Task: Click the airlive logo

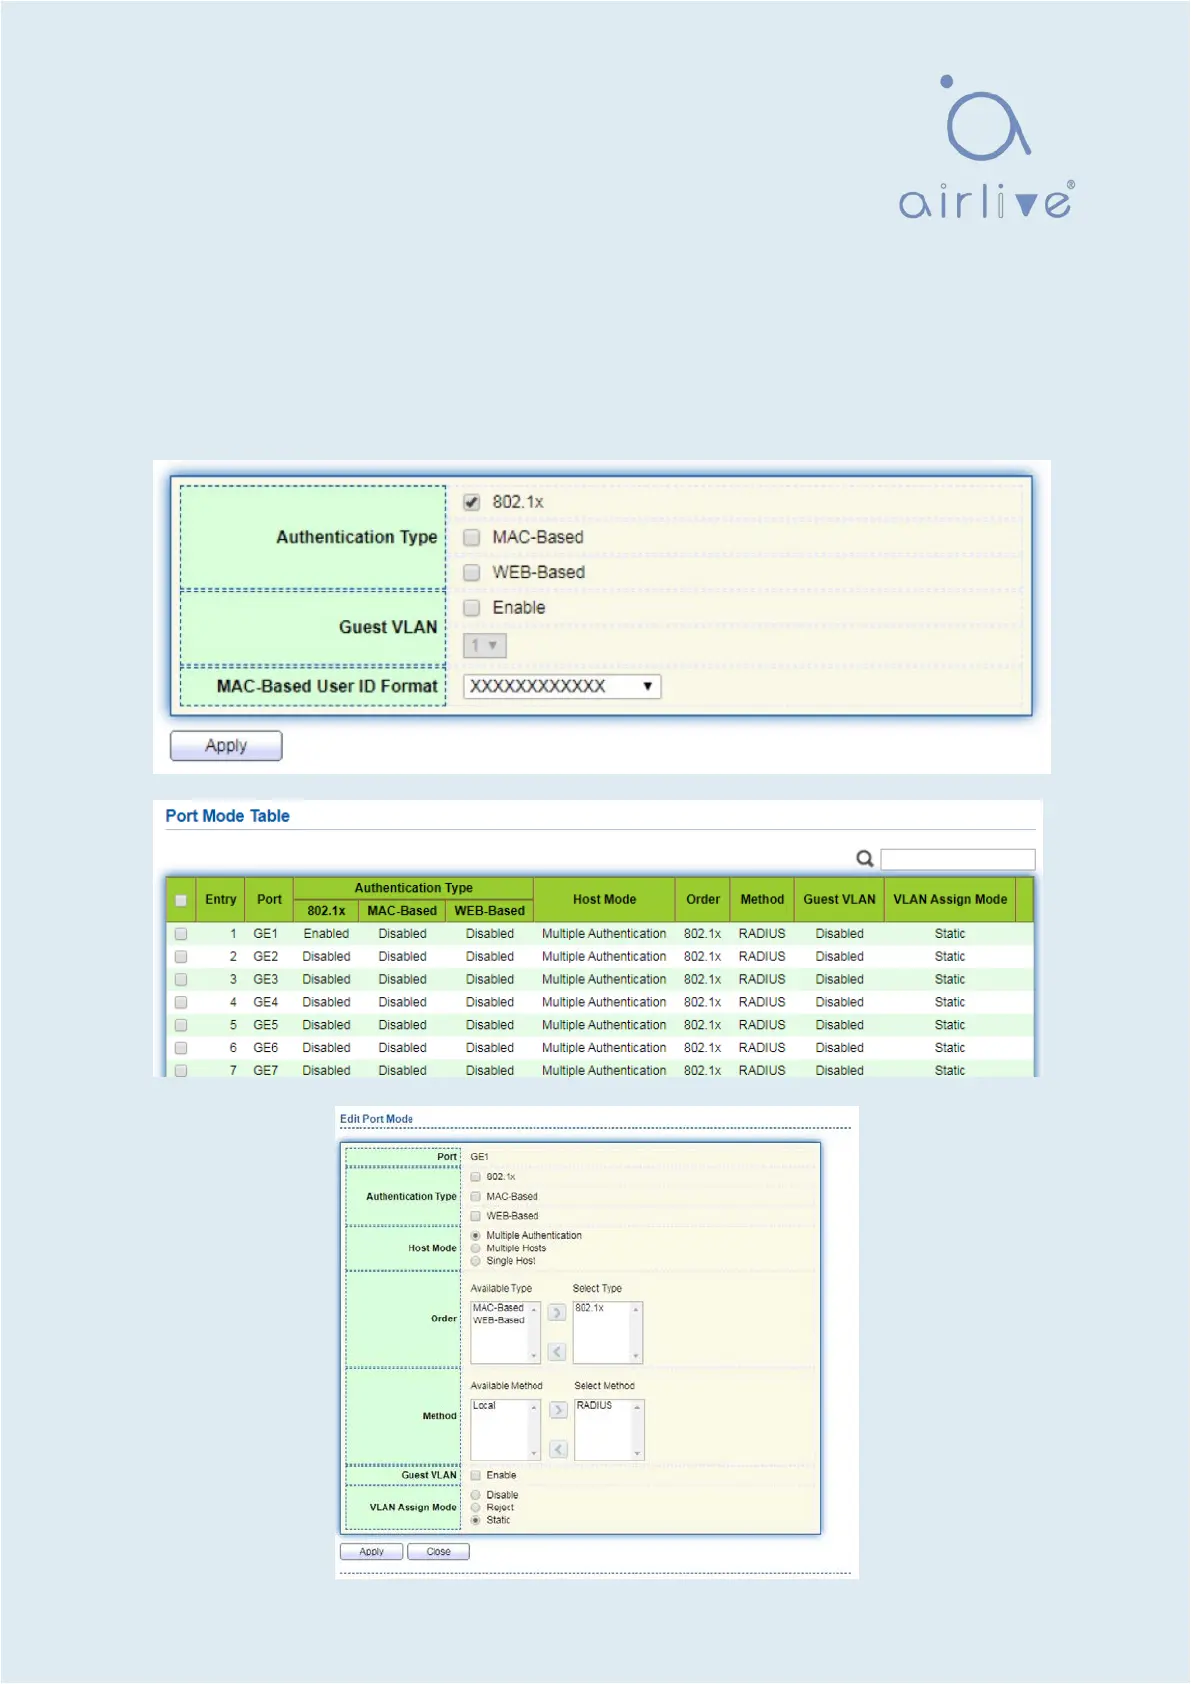Action: click(987, 148)
